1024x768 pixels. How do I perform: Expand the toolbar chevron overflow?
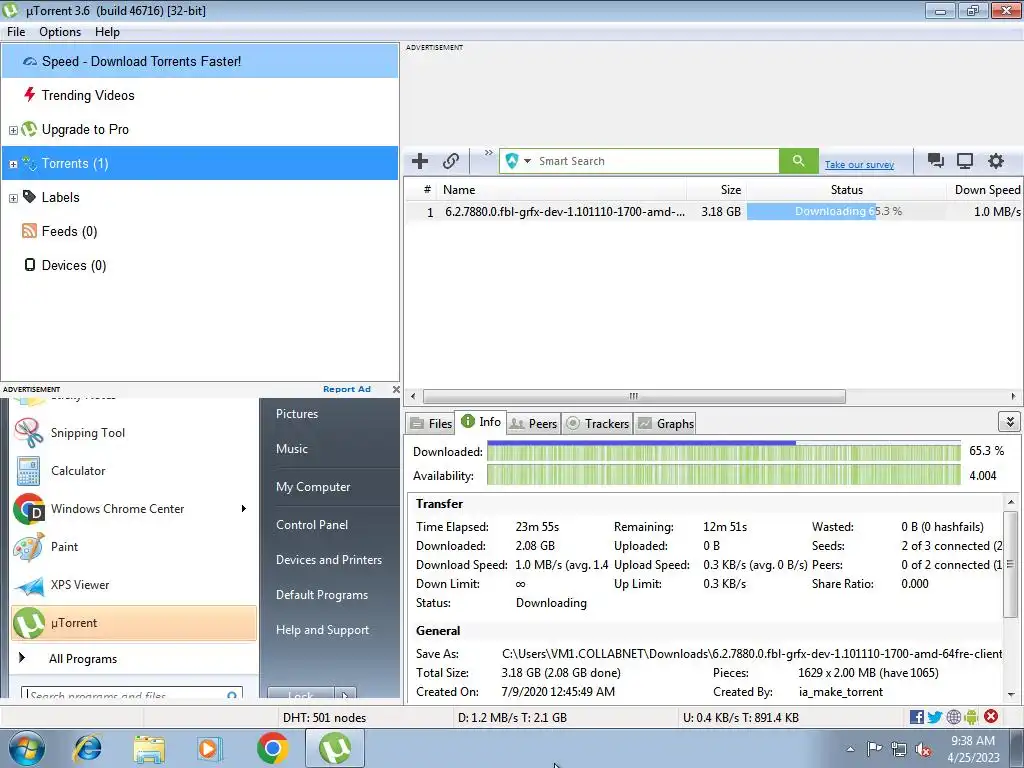[x=488, y=153]
